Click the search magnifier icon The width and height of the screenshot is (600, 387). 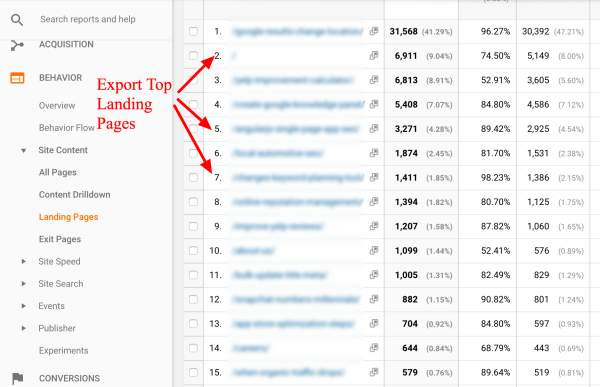pos(17,20)
